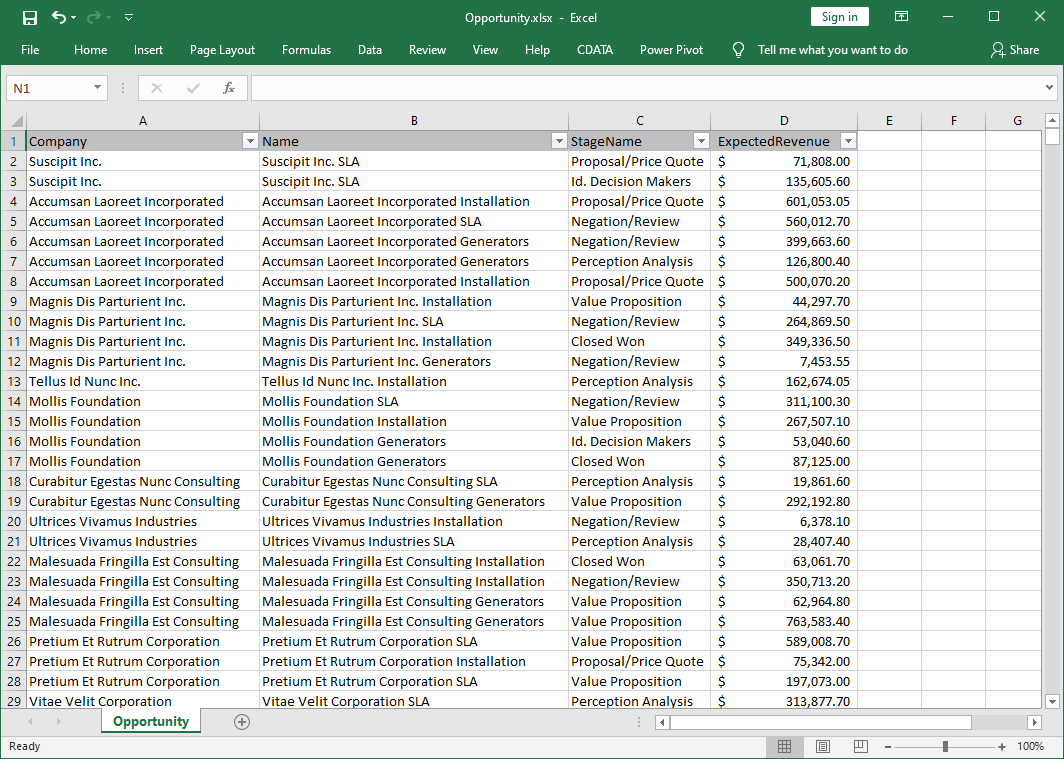The height and width of the screenshot is (759, 1064).
Task: Expand the Name Box dropdown arrow
Action: [97, 88]
